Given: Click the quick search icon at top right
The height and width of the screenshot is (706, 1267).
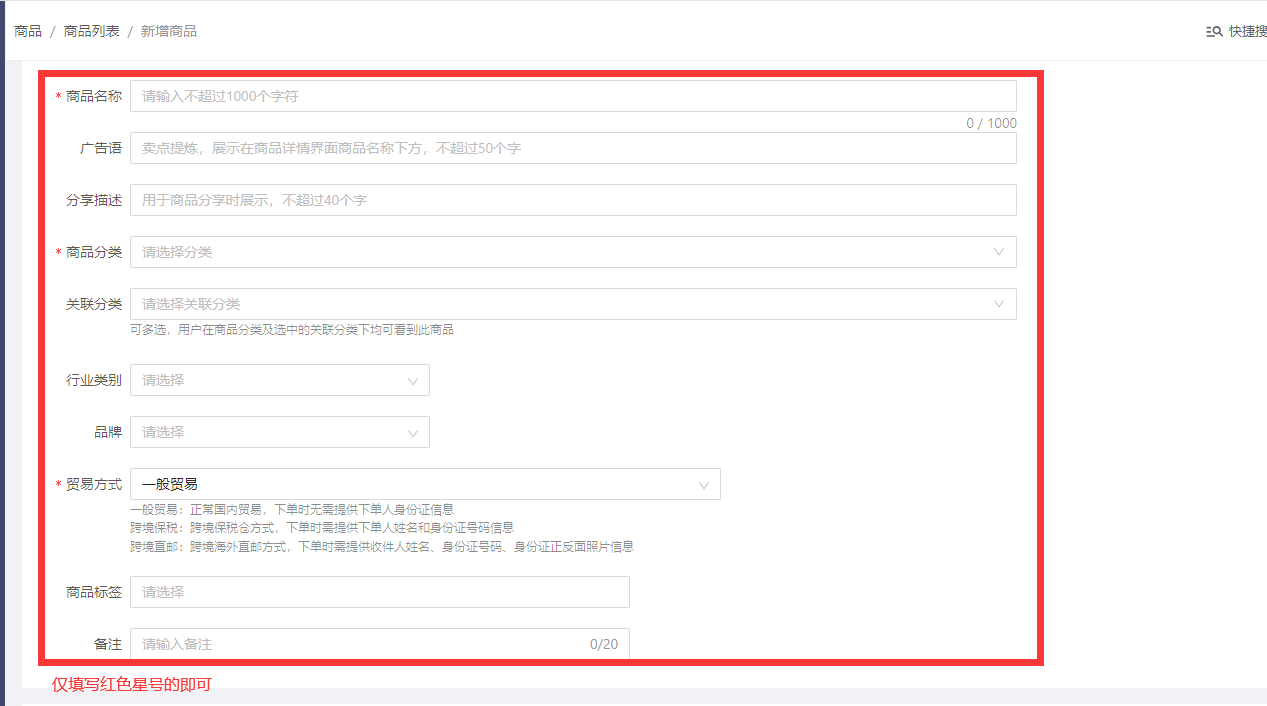Looking at the screenshot, I should click(1214, 32).
